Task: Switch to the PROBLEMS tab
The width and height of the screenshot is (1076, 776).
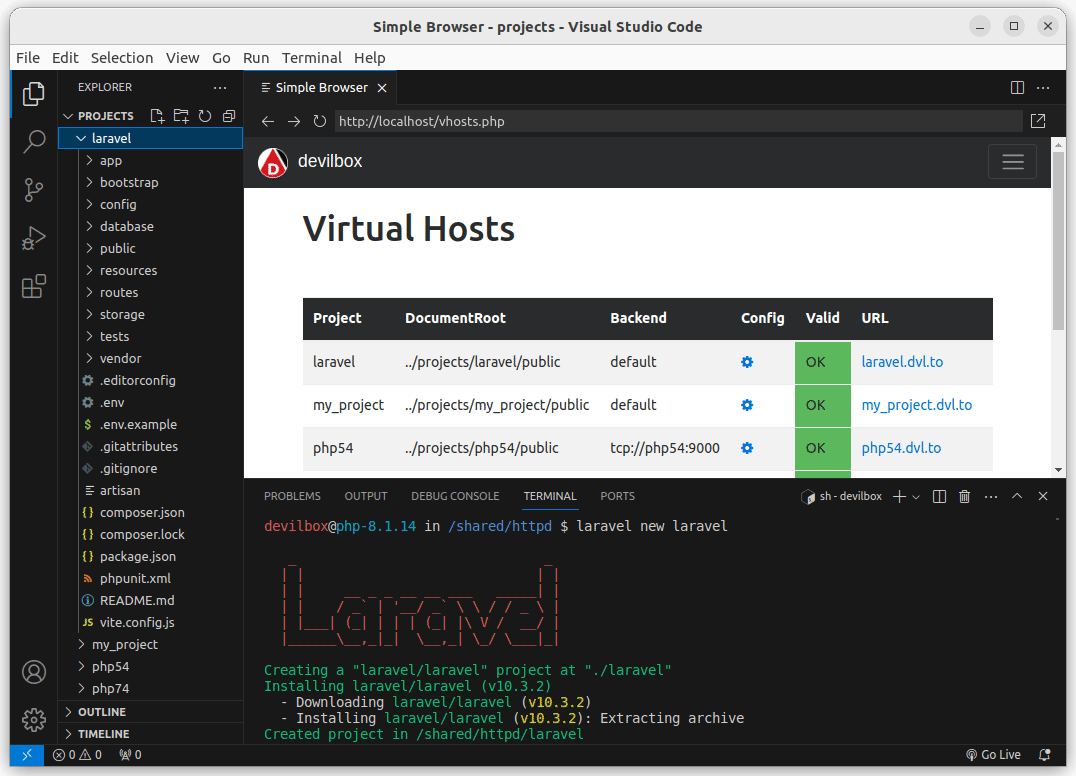Action: [x=292, y=496]
